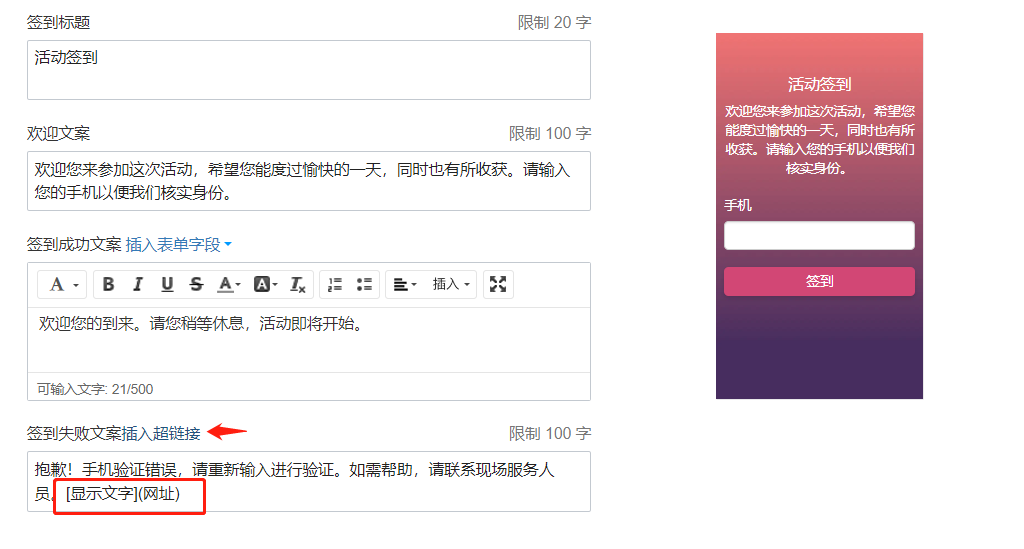Click the 欢迎文案 label
The width and height of the screenshot is (1024, 549).
click(x=58, y=134)
